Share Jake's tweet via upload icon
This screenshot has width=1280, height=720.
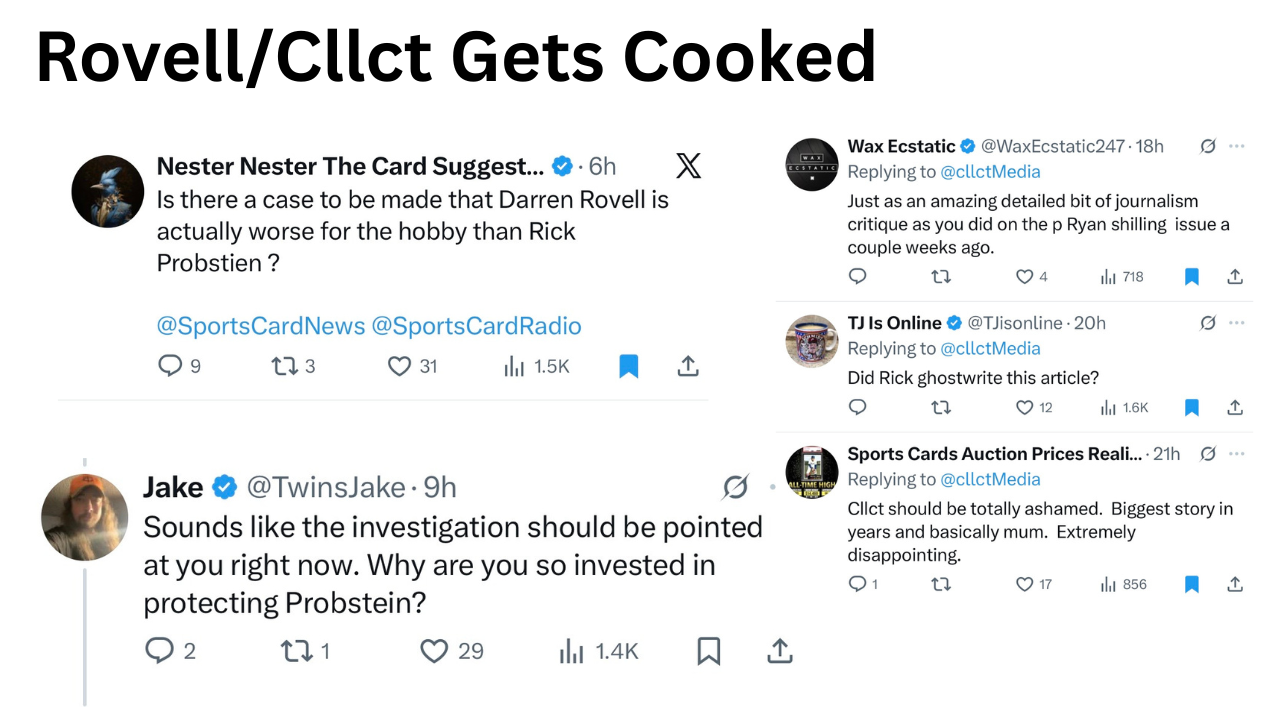click(x=779, y=652)
